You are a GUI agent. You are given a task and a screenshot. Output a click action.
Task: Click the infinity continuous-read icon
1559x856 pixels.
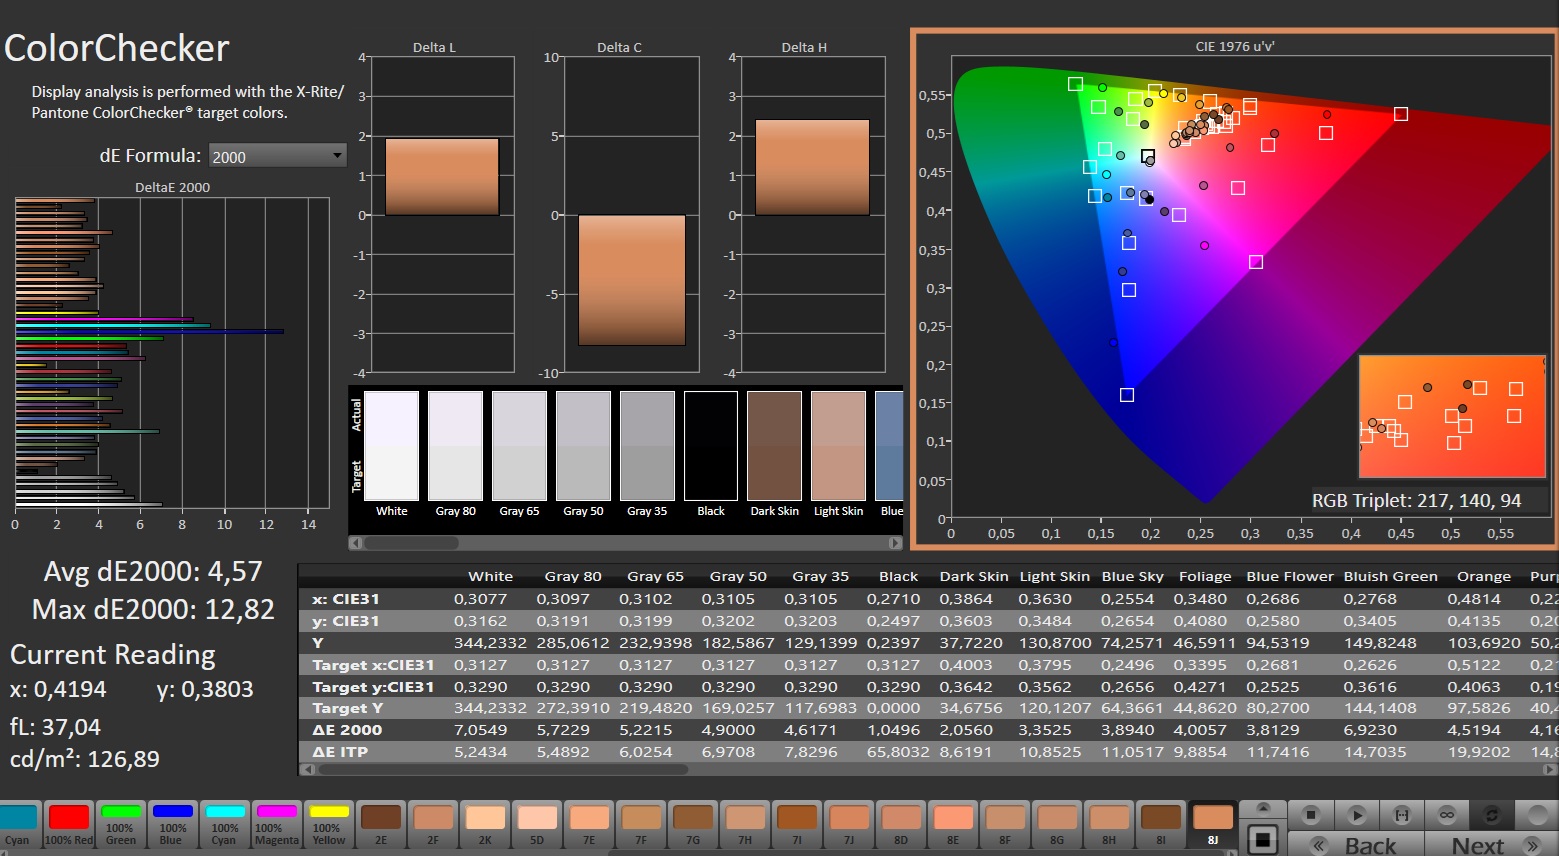(x=1447, y=815)
